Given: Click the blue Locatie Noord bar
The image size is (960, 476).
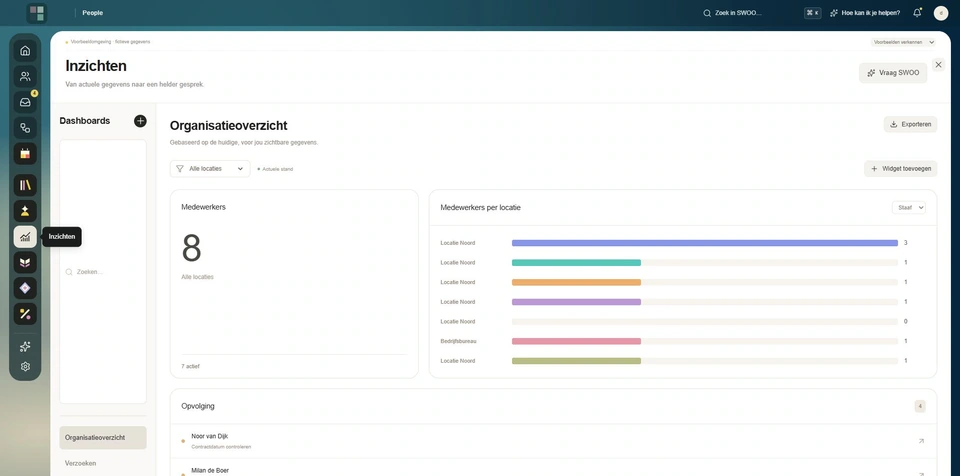Looking at the screenshot, I should (x=705, y=243).
